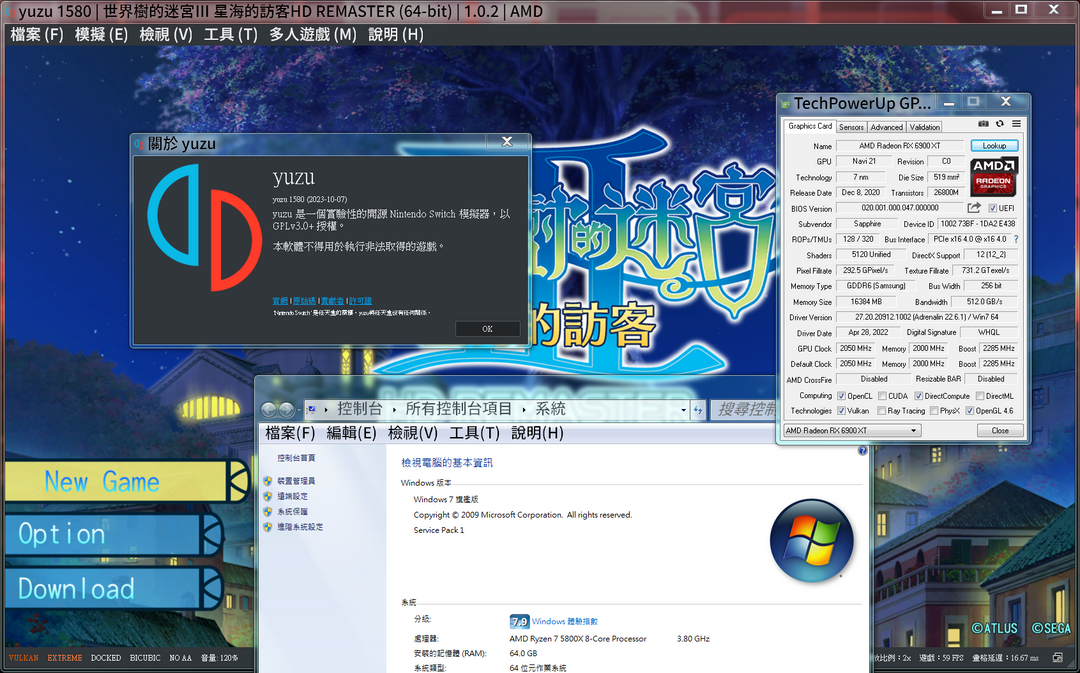This screenshot has height=673, width=1080.
Task: Open the Control Panel 編輯(E) menu
Action: pyautogui.click(x=351, y=433)
